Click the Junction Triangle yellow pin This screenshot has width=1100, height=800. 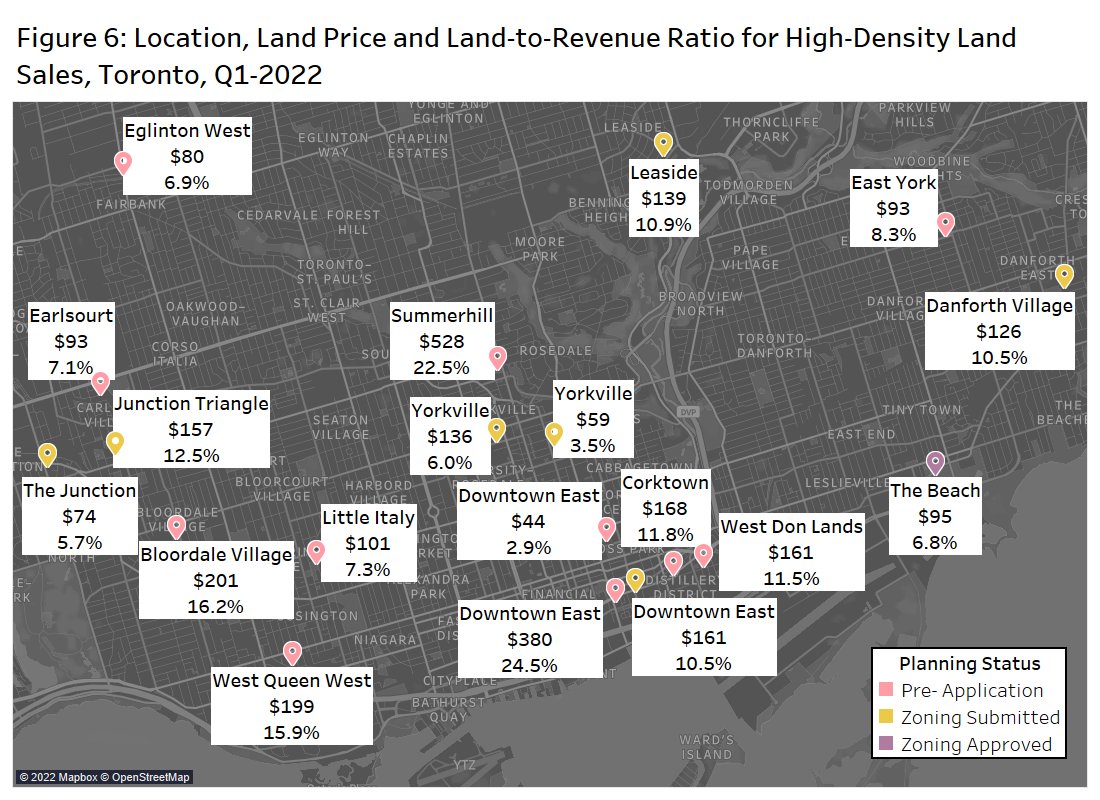coord(115,440)
